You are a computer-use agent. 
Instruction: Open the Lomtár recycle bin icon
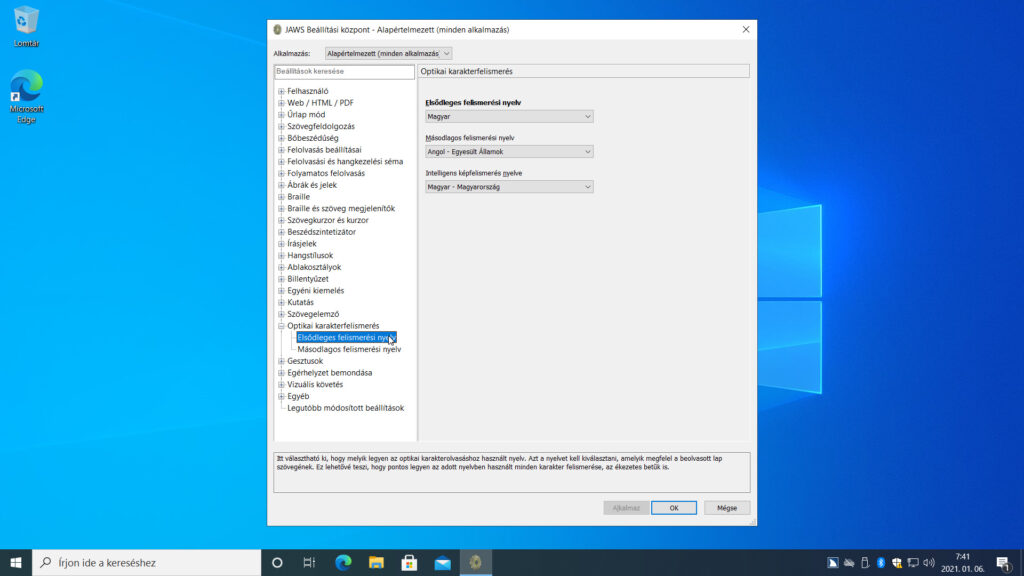(25, 27)
